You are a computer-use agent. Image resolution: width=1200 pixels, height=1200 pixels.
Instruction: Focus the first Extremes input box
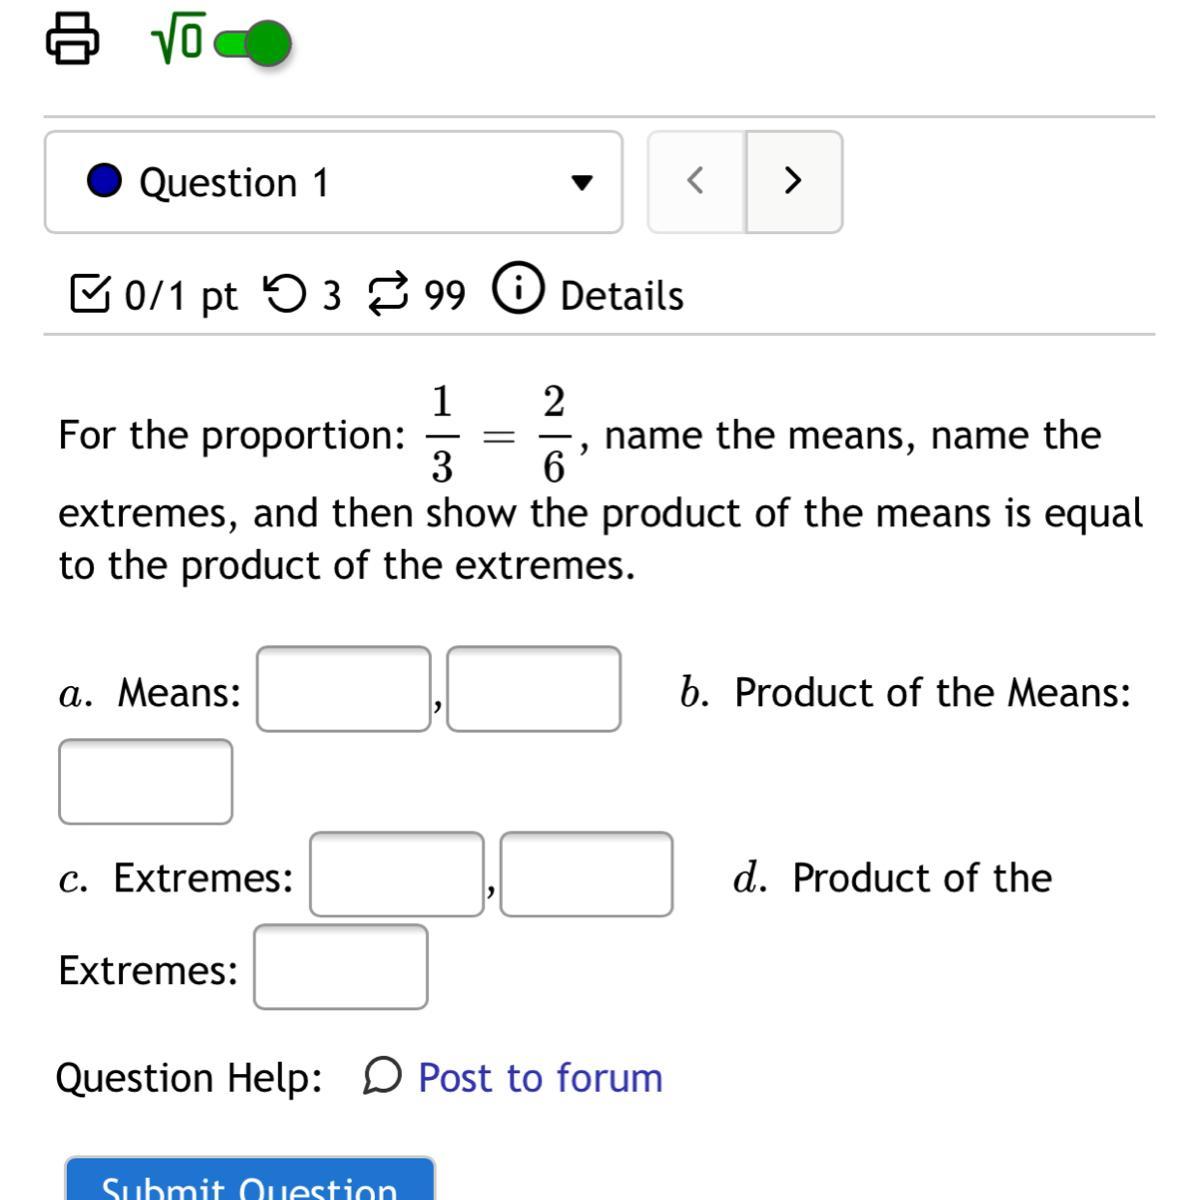(x=396, y=874)
